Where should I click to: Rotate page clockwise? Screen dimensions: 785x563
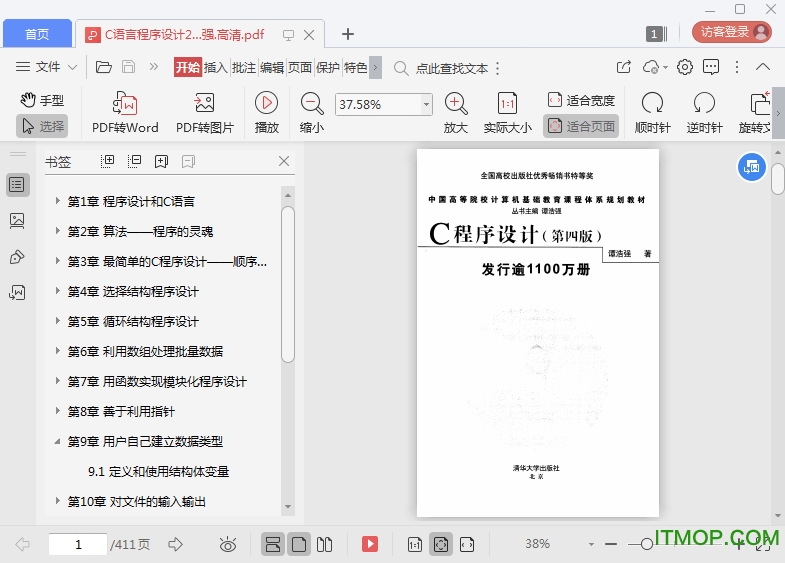[652, 113]
